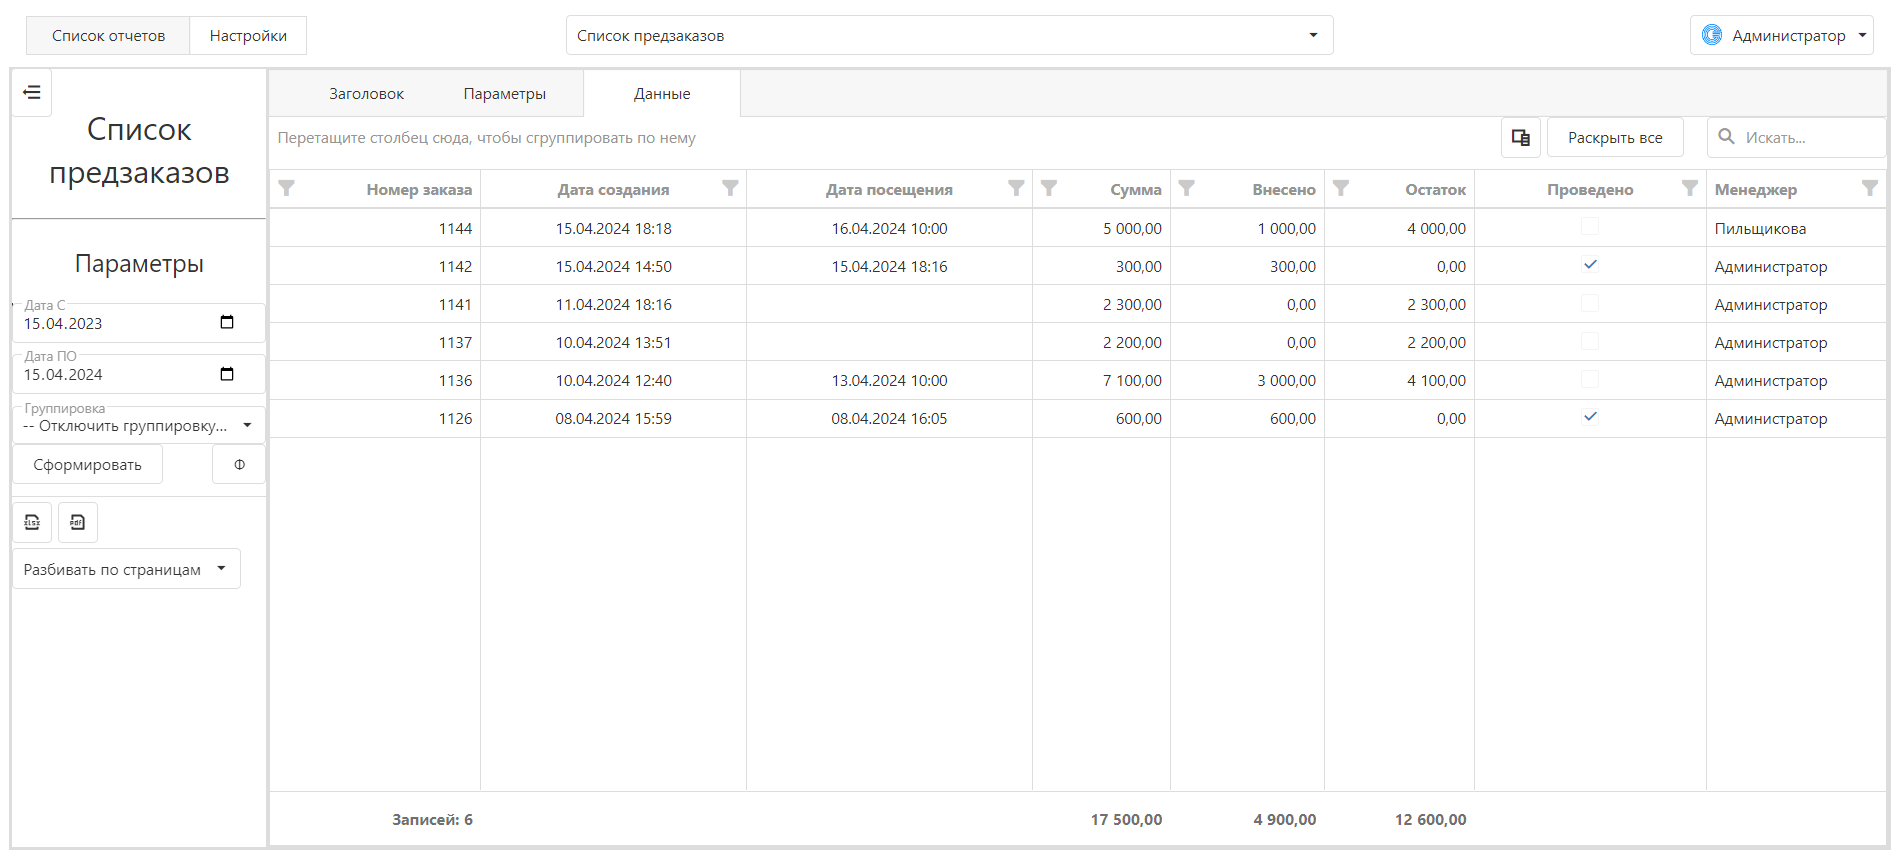
Task: Select order number 1136 cell
Action: (375, 380)
